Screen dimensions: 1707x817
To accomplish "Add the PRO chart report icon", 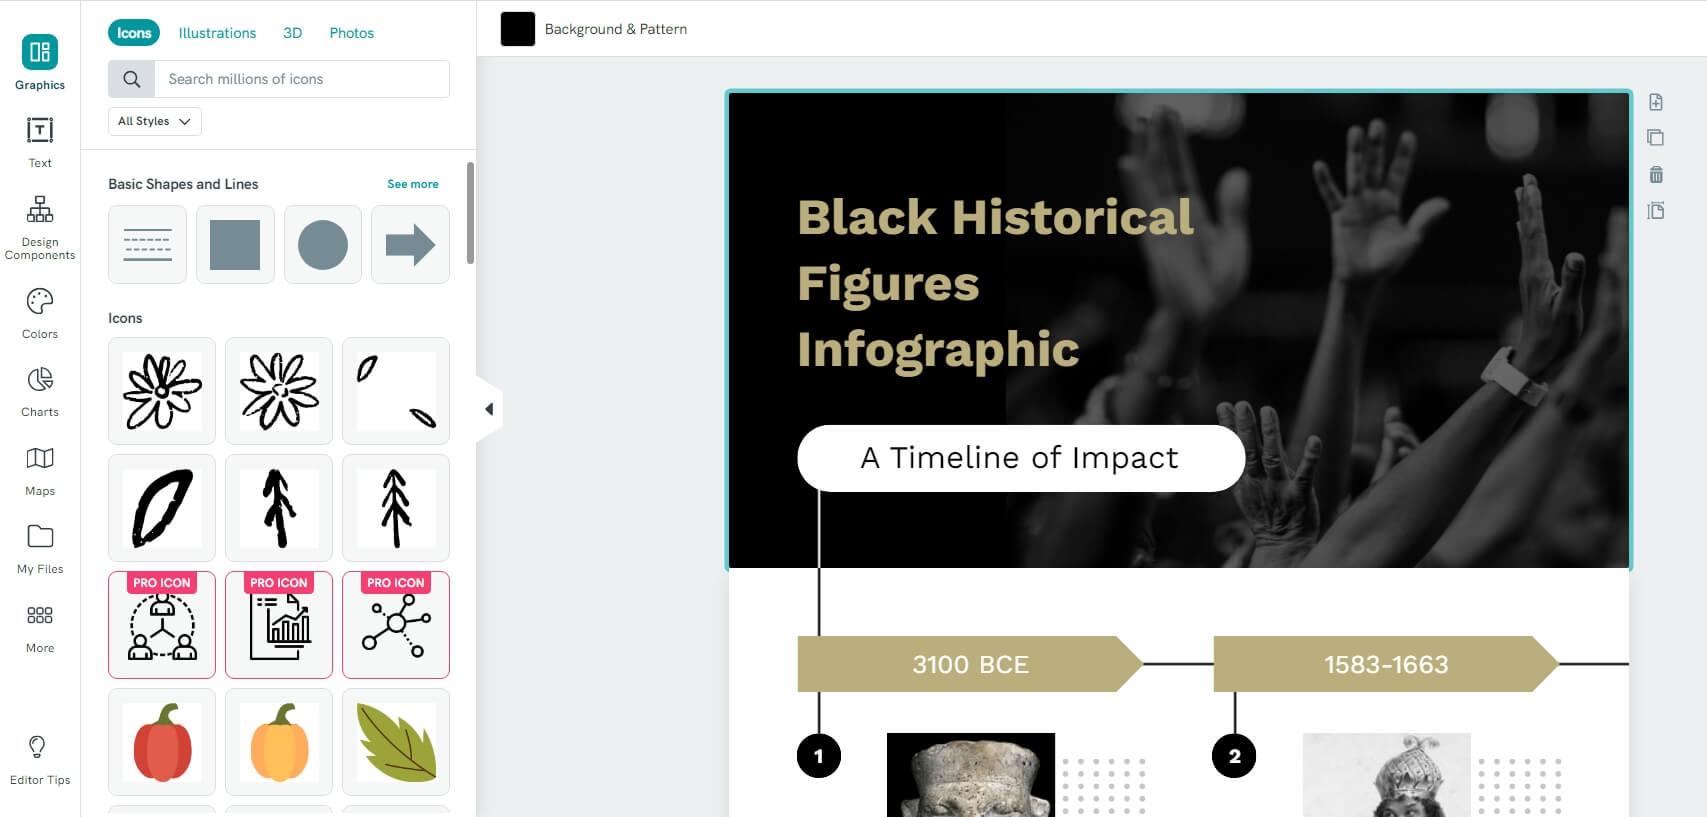I will (x=279, y=625).
